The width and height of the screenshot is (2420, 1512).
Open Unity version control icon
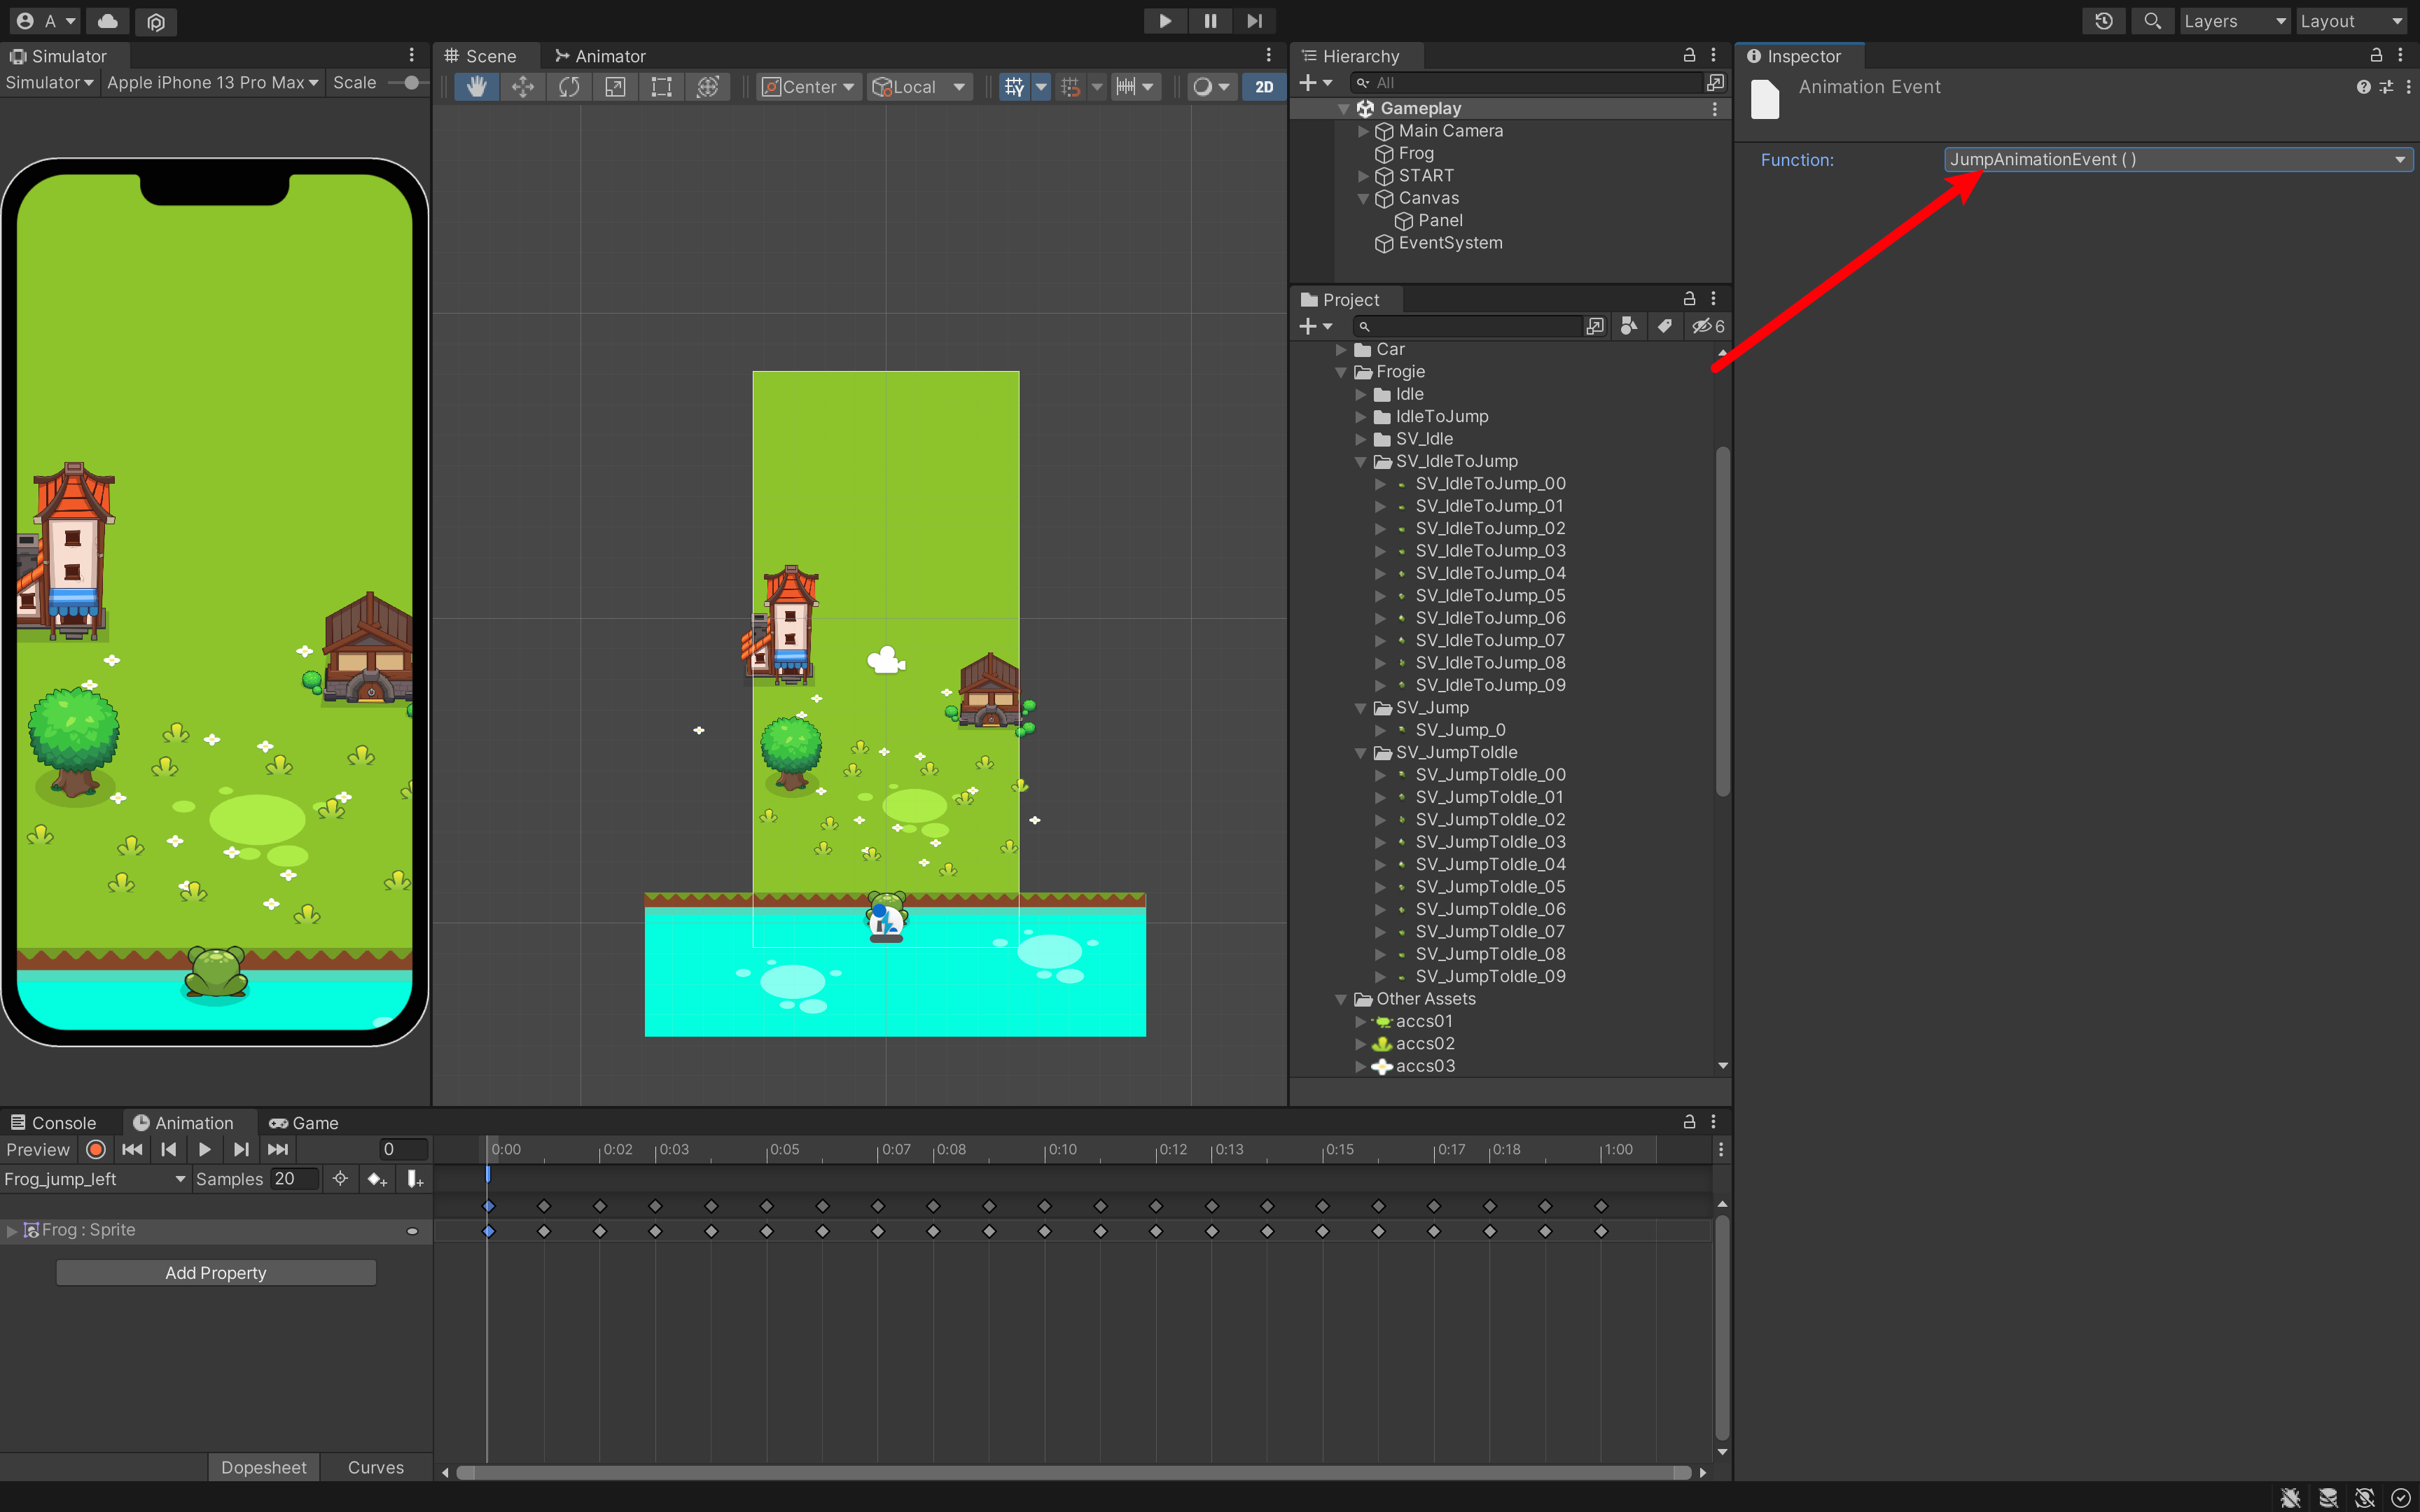[x=156, y=21]
